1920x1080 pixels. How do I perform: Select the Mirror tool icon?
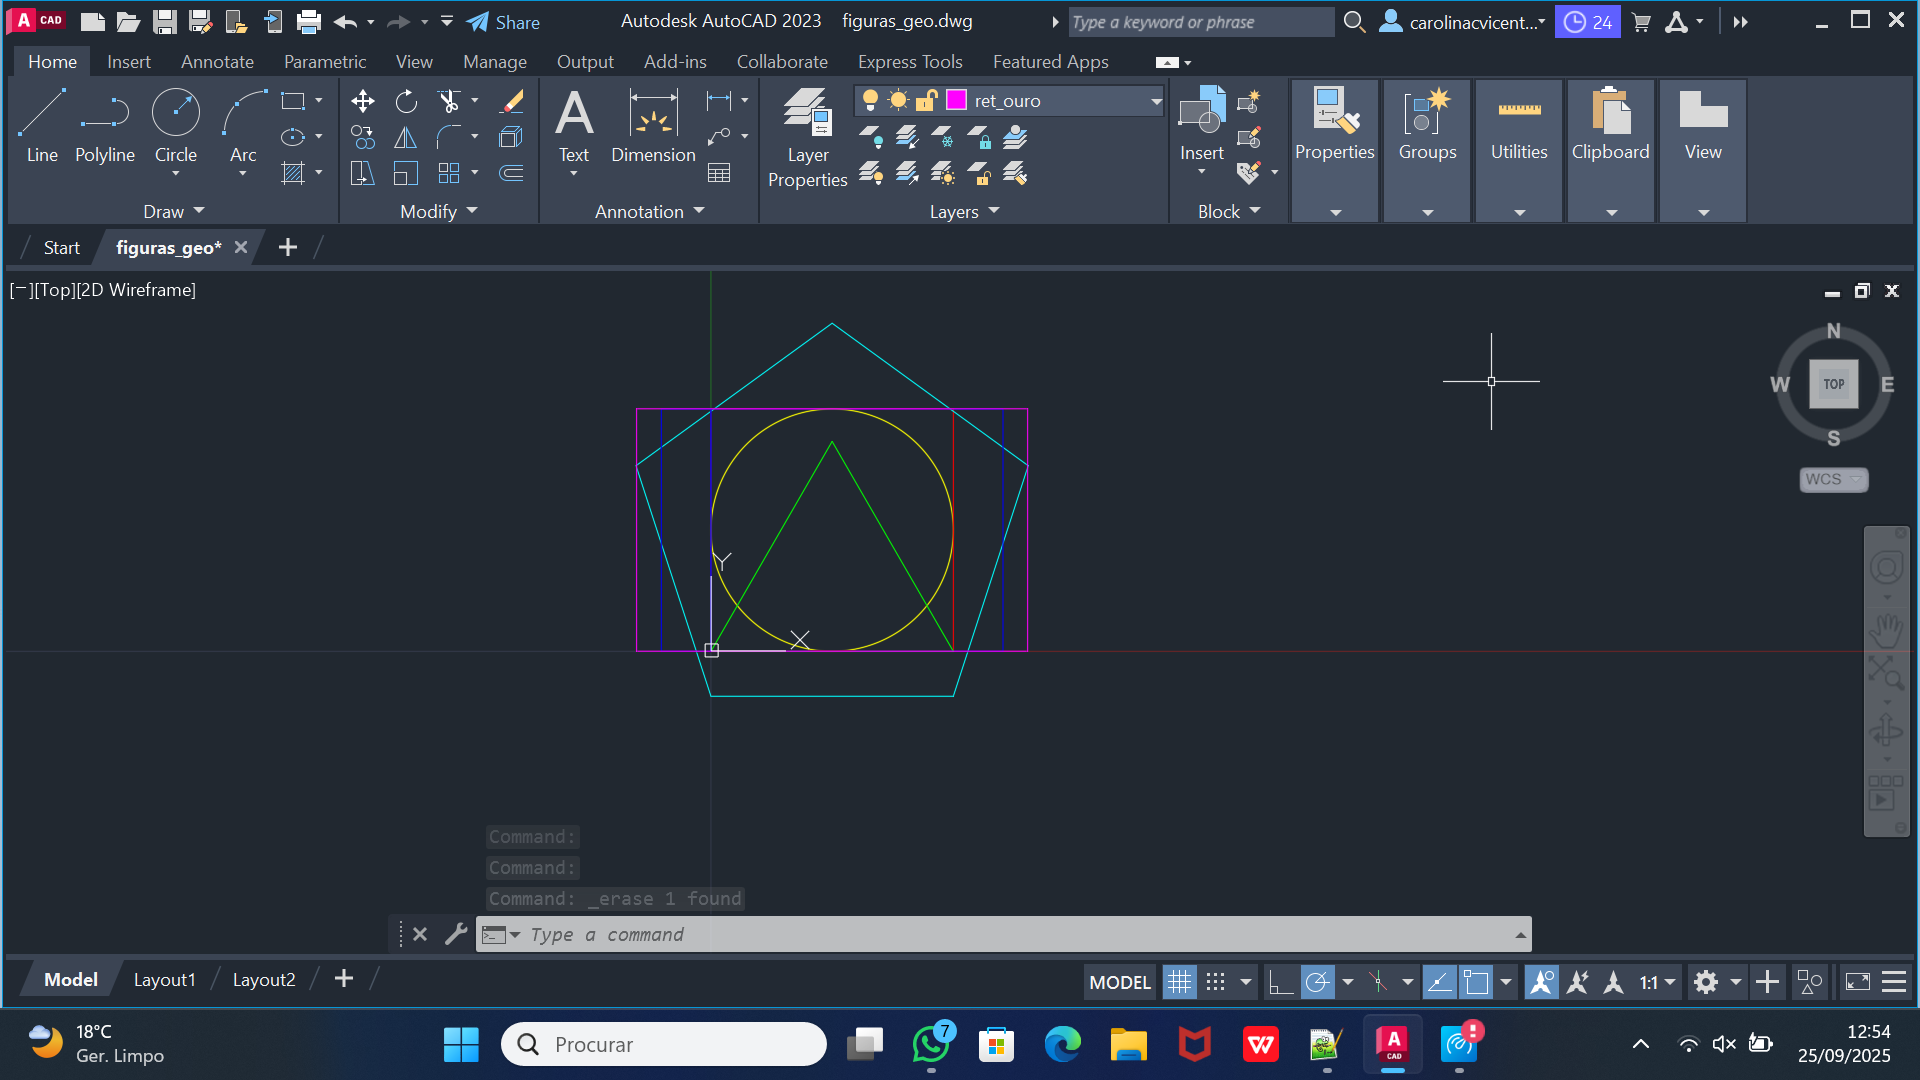406,138
